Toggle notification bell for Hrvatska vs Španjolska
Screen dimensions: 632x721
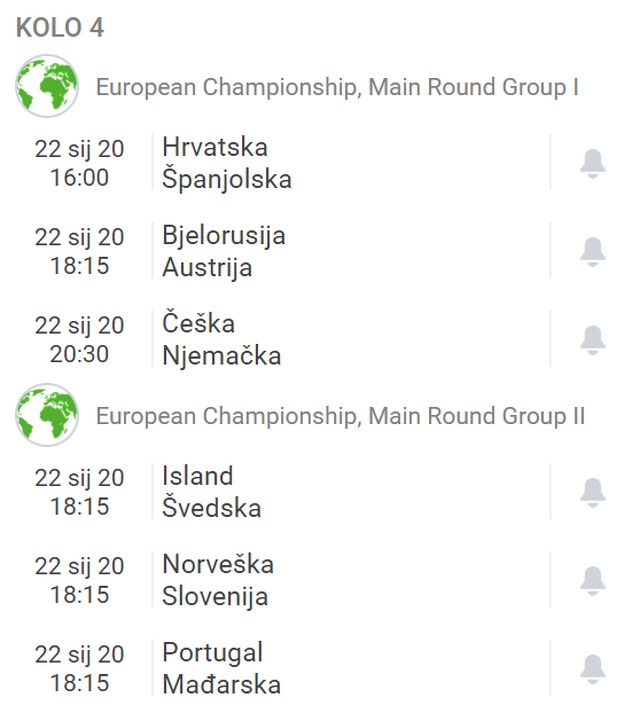pos(592,163)
